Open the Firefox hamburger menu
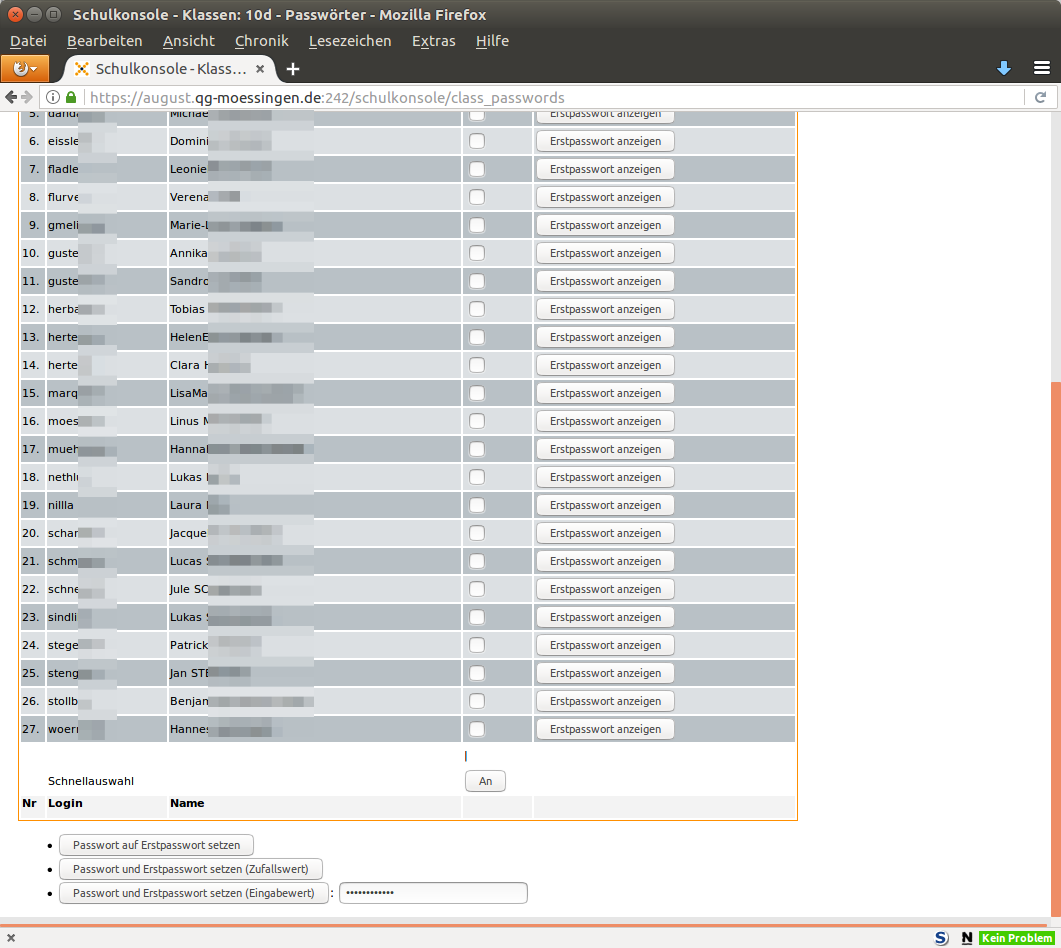 point(1042,68)
